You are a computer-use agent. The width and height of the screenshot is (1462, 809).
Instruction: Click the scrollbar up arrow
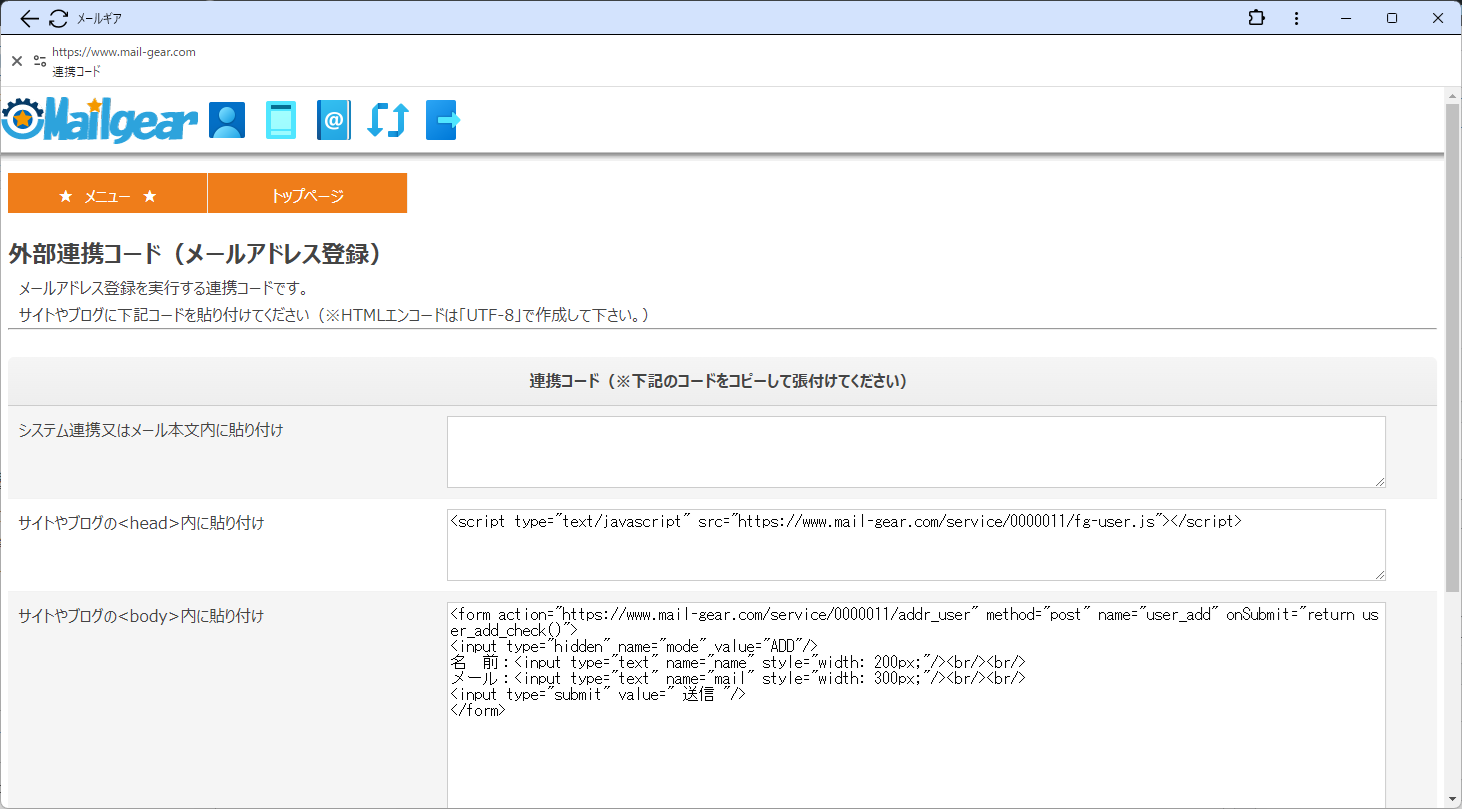pyautogui.click(x=1453, y=95)
